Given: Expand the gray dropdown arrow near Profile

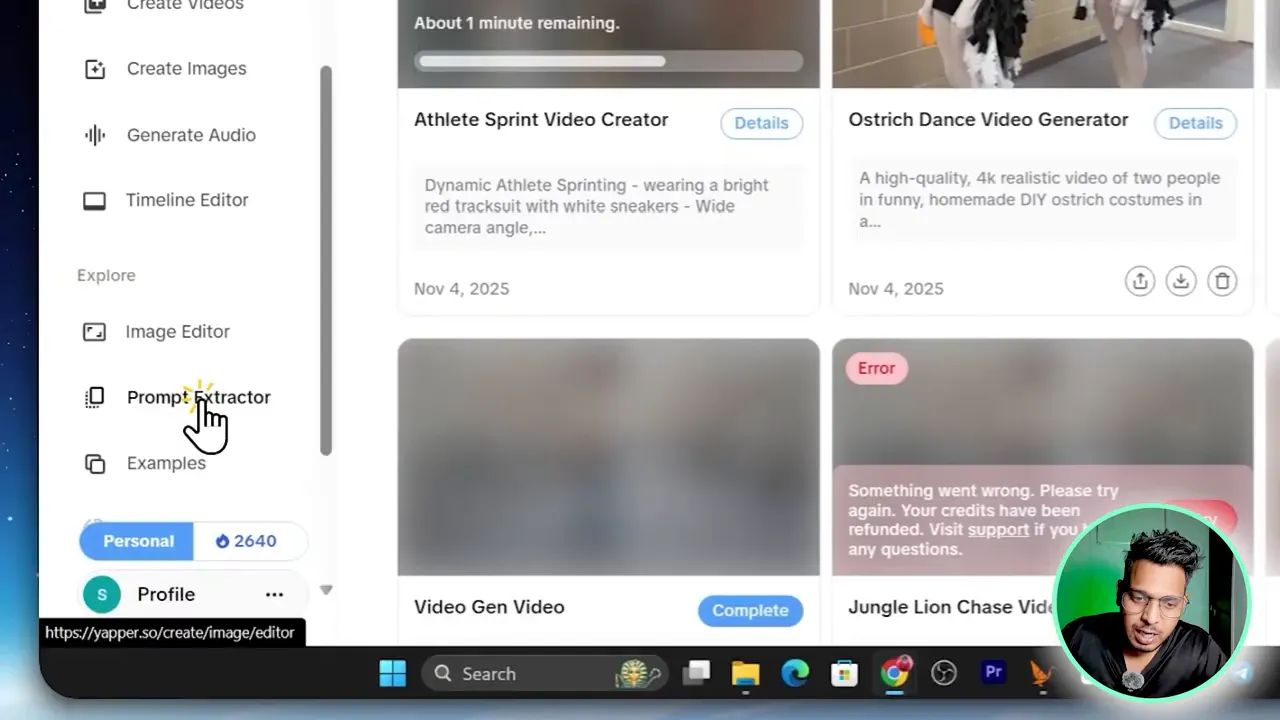Looking at the screenshot, I should pyautogui.click(x=326, y=590).
